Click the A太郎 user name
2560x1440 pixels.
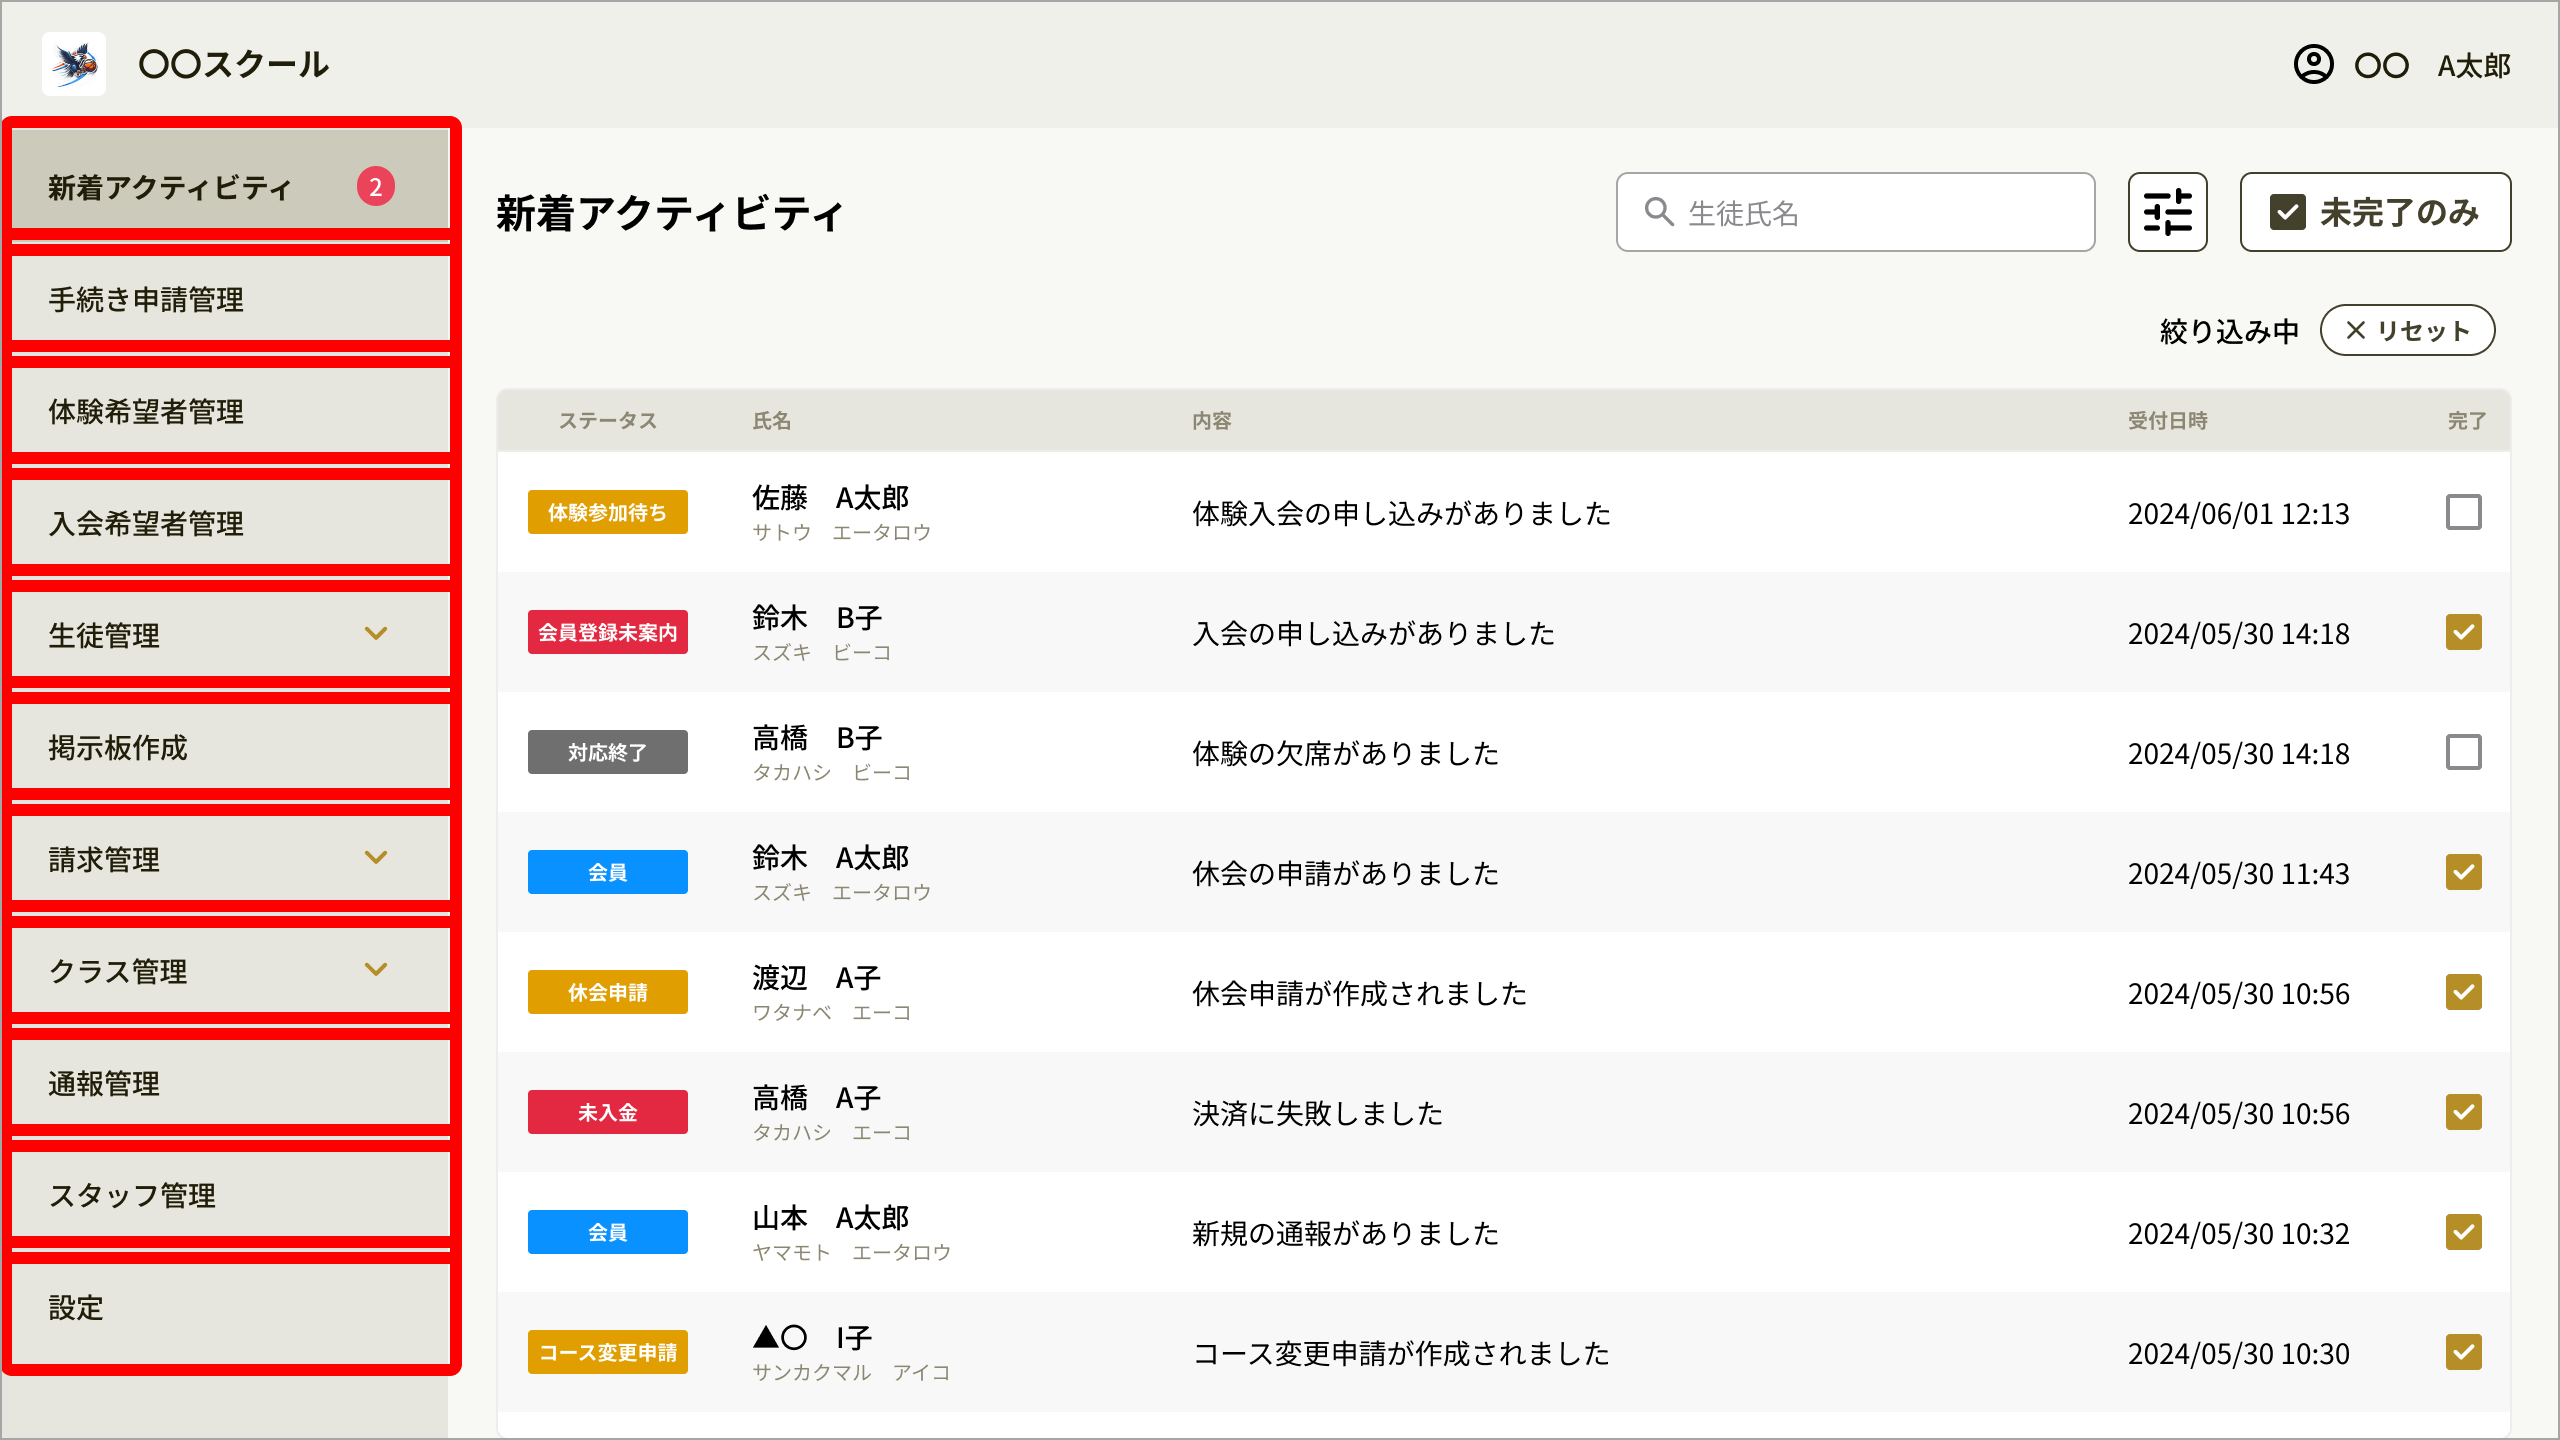click(2474, 66)
